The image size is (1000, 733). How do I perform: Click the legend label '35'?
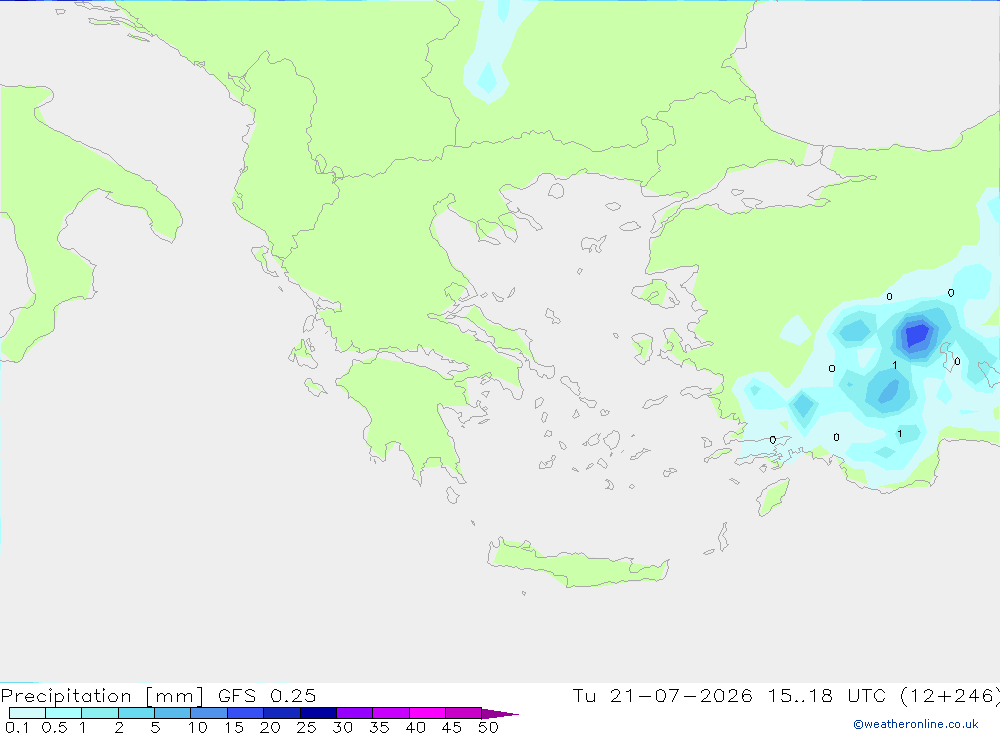tap(379, 727)
